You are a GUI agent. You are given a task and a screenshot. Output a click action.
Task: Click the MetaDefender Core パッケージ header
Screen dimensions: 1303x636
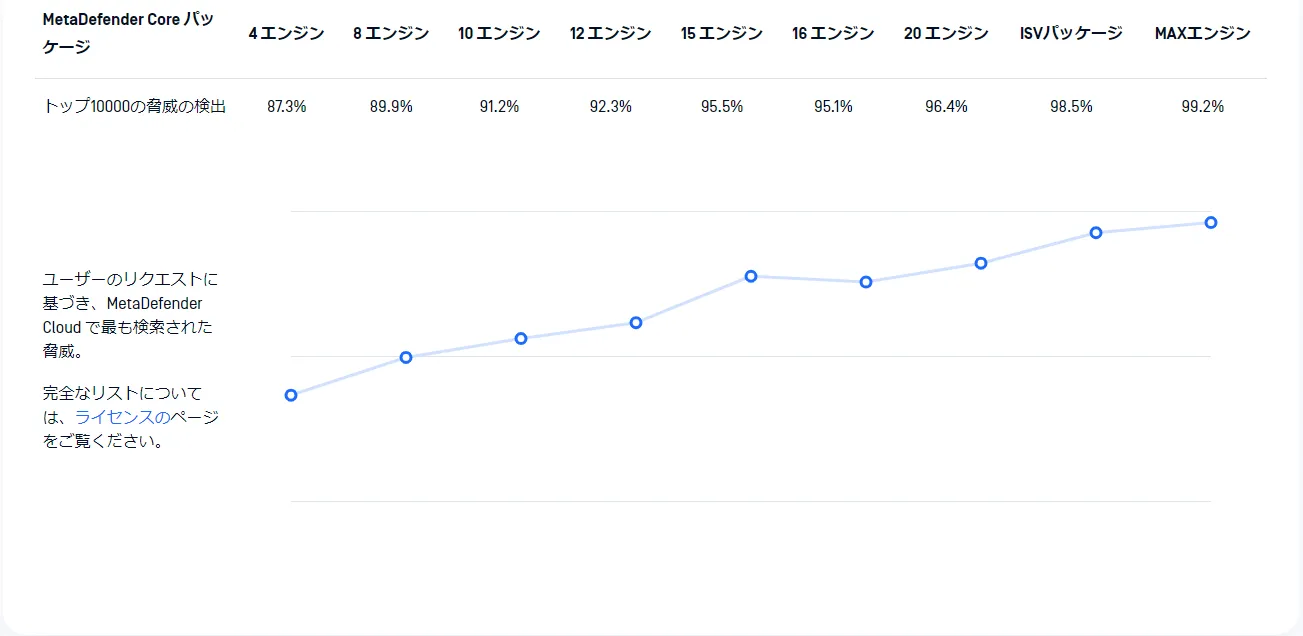tap(128, 33)
